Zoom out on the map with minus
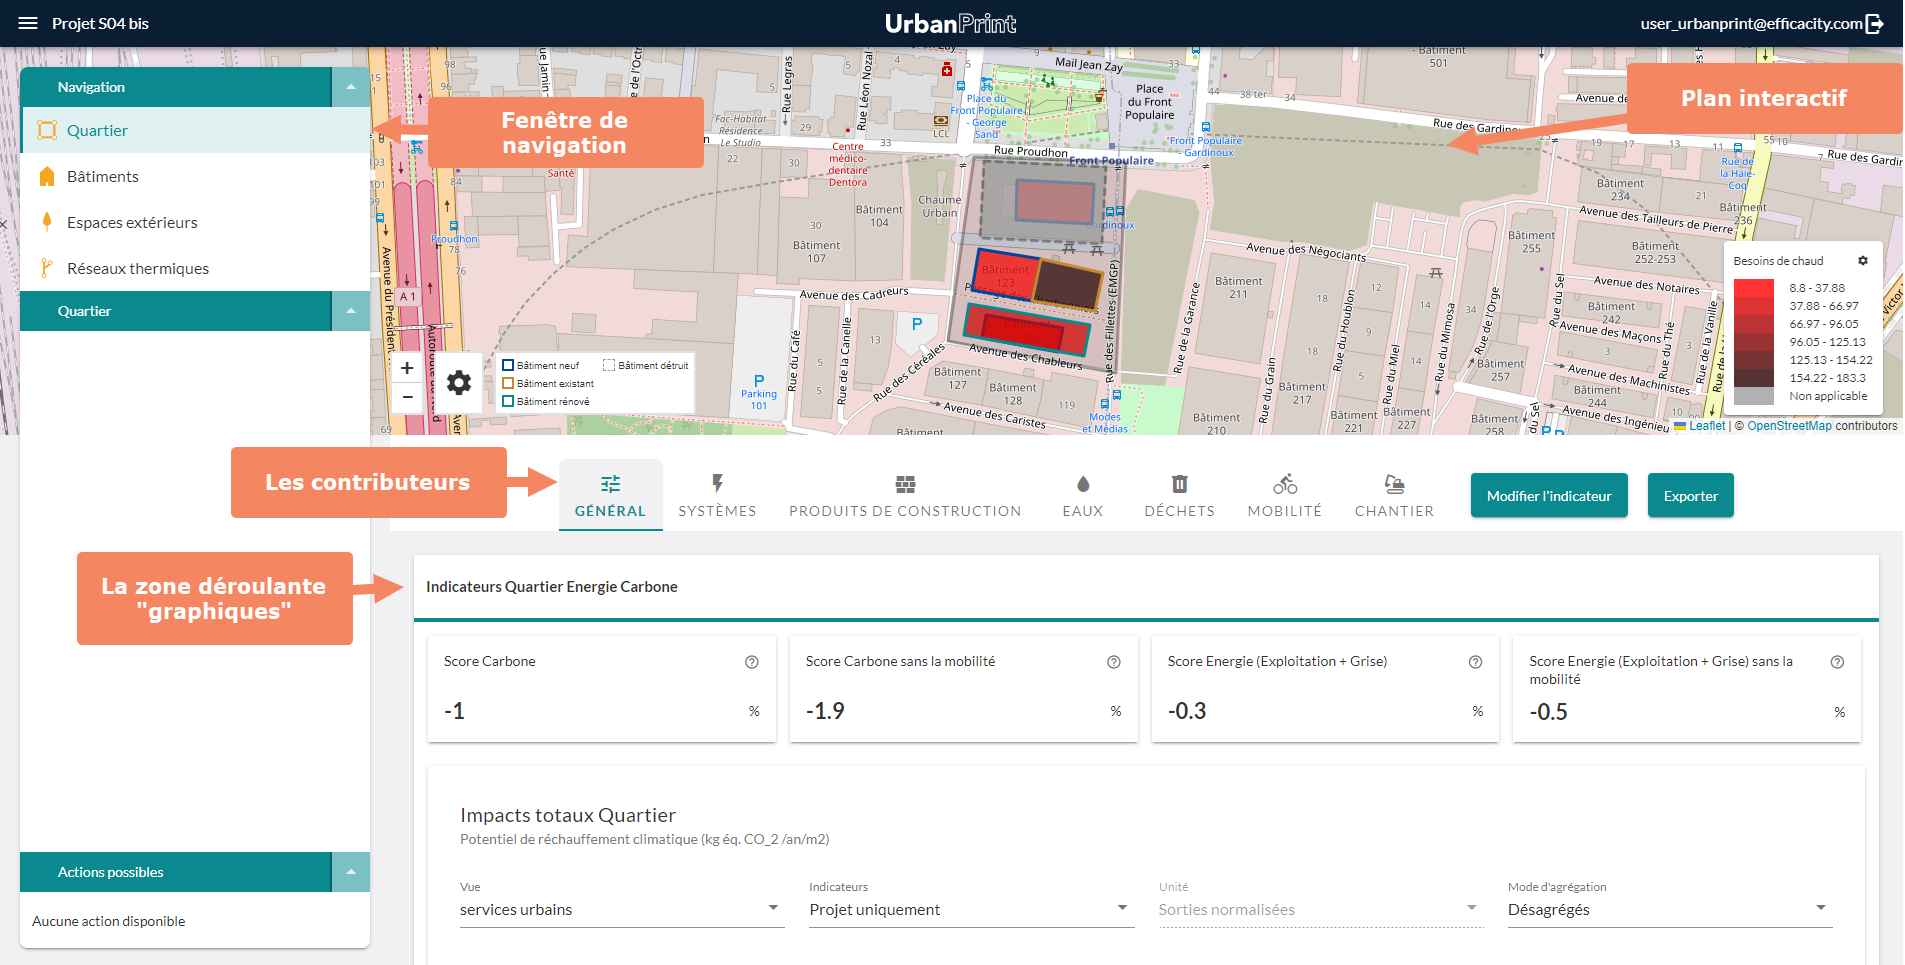1905x965 pixels. pyautogui.click(x=407, y=396)
